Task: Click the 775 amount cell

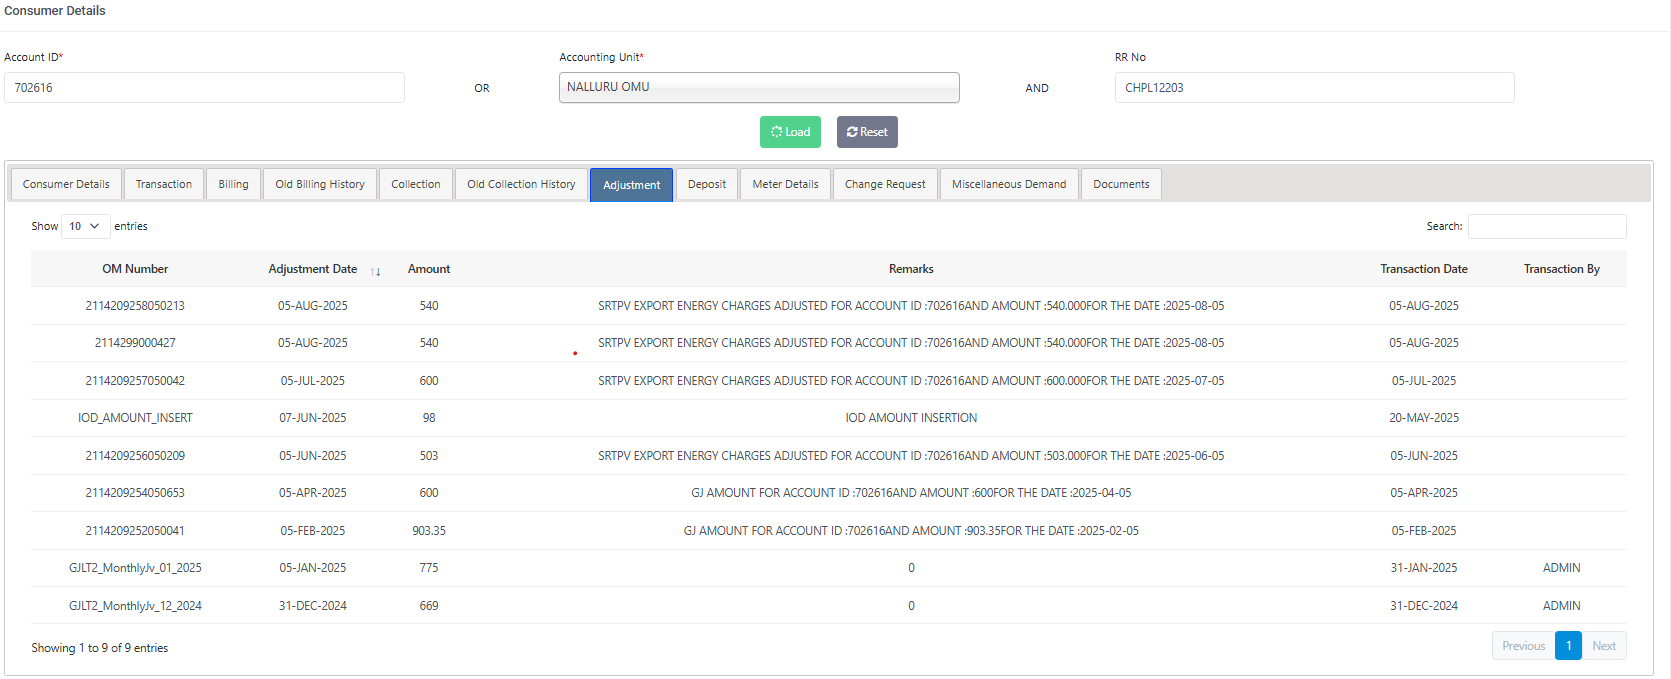Action: (429, 568)
